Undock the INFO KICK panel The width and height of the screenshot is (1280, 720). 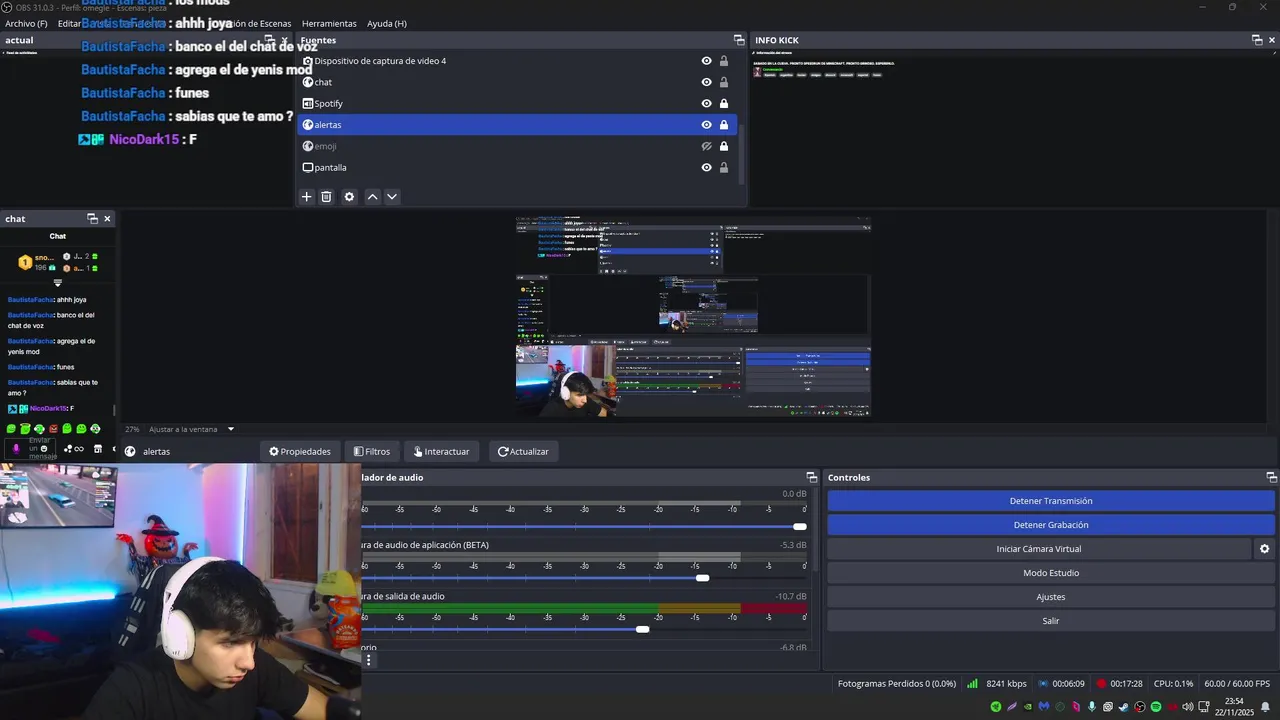1257,40
